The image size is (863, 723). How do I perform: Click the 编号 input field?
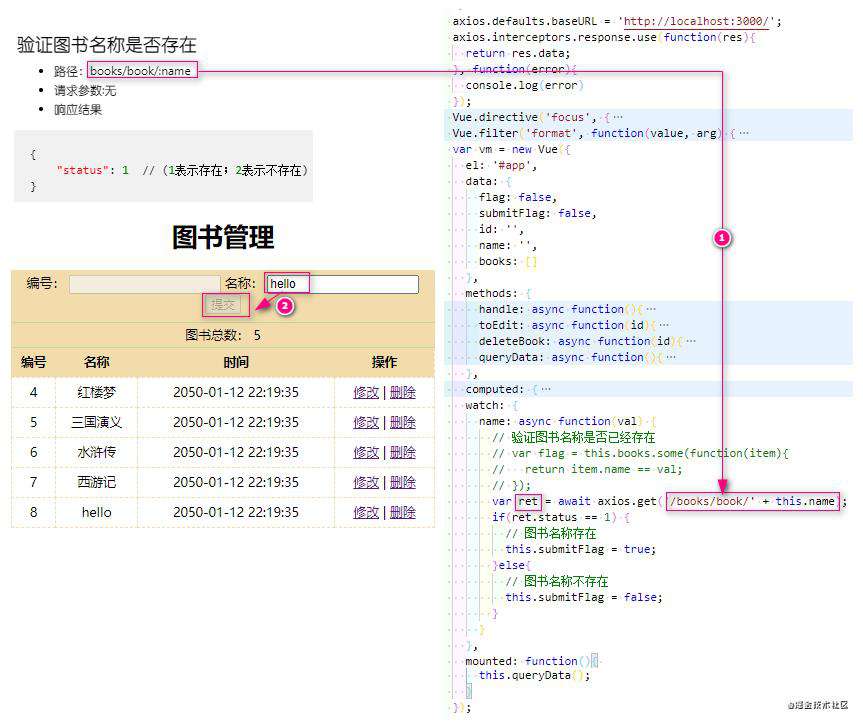tap(145, 284)
